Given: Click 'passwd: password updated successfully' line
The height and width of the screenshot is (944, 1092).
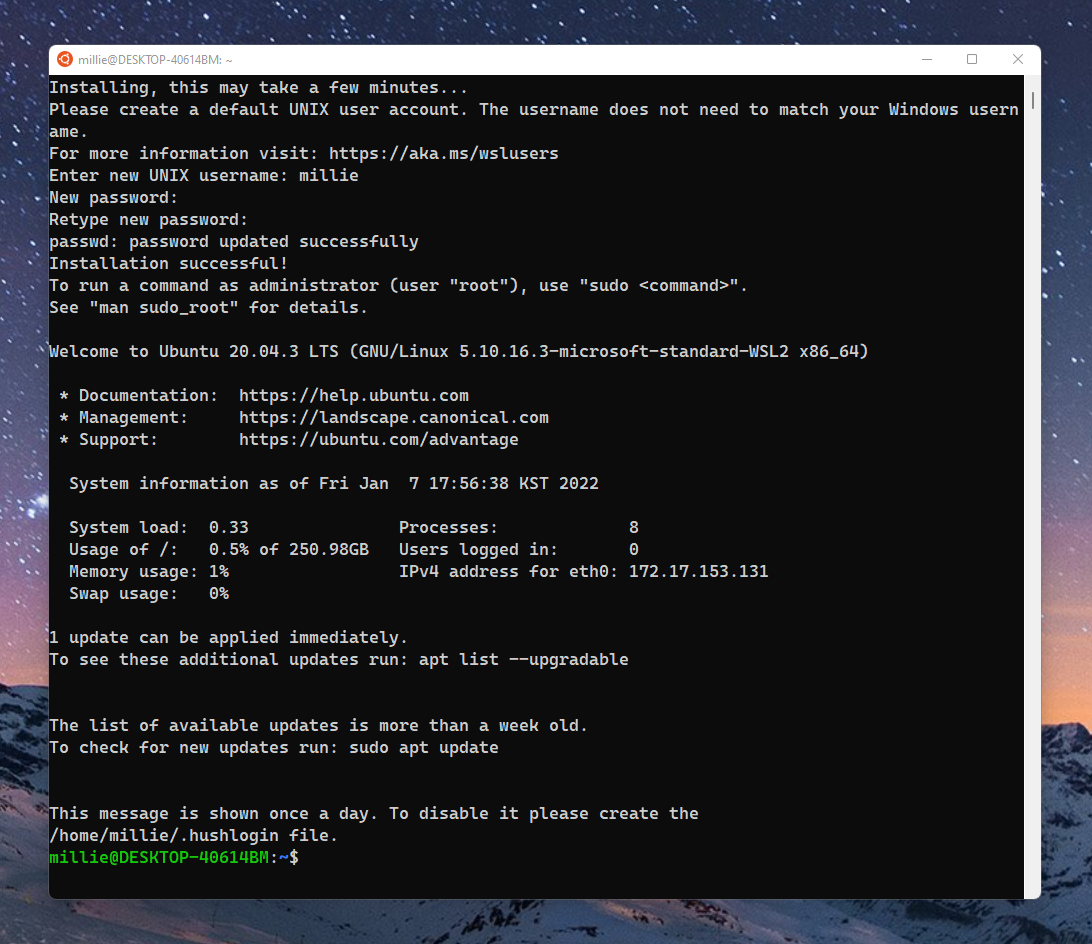Looking at the screenshot, I should coord(233,242).
